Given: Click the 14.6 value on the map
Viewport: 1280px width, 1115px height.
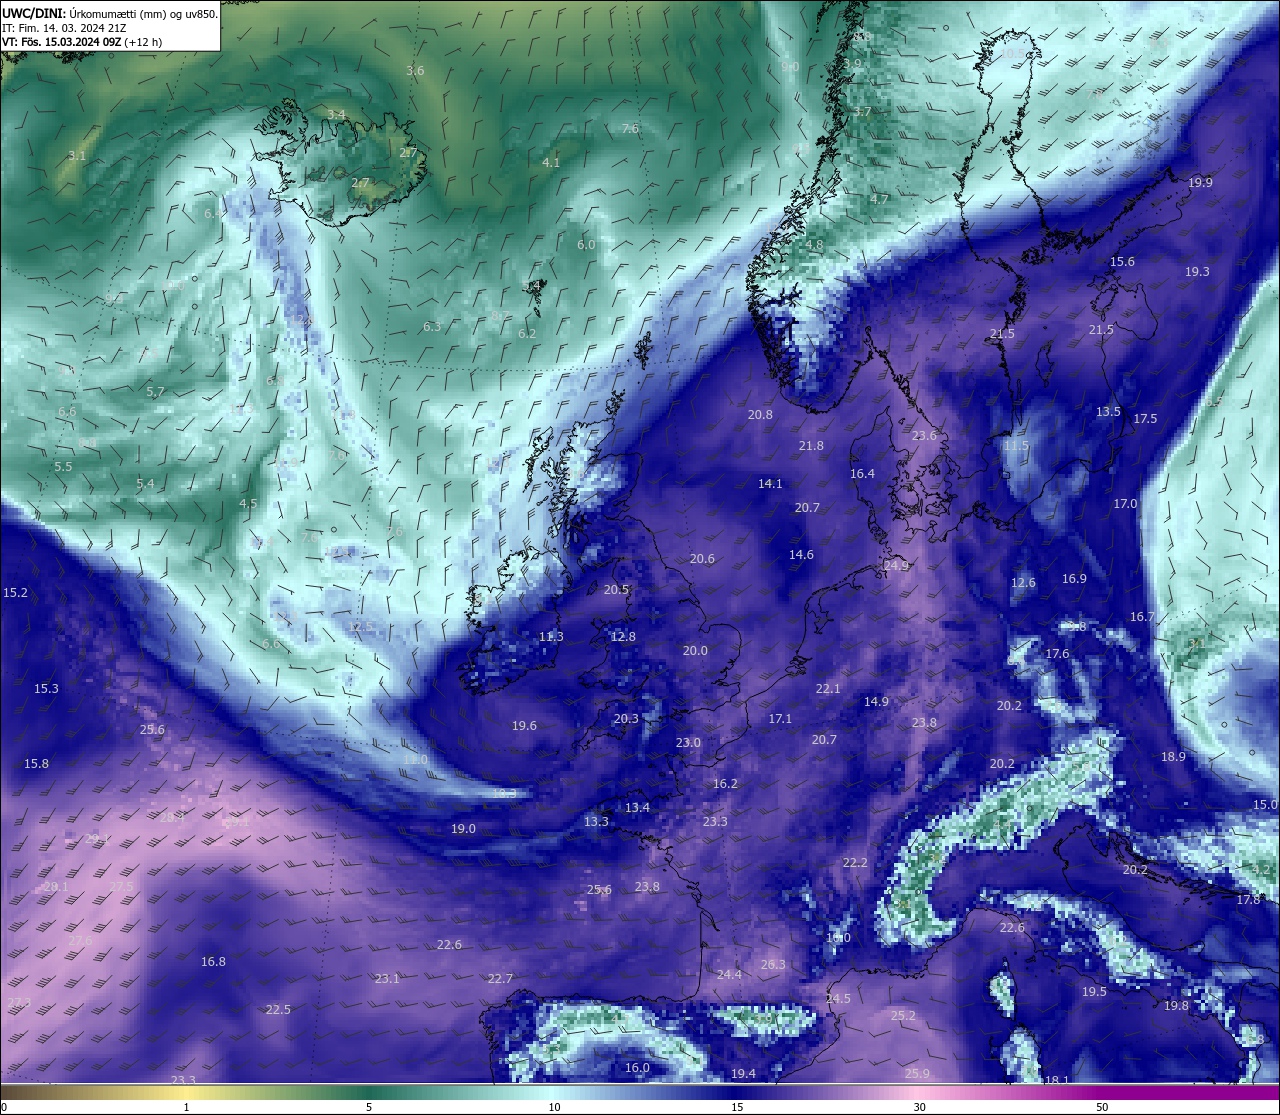Looking at the screenshot, I should pos(801,555).
